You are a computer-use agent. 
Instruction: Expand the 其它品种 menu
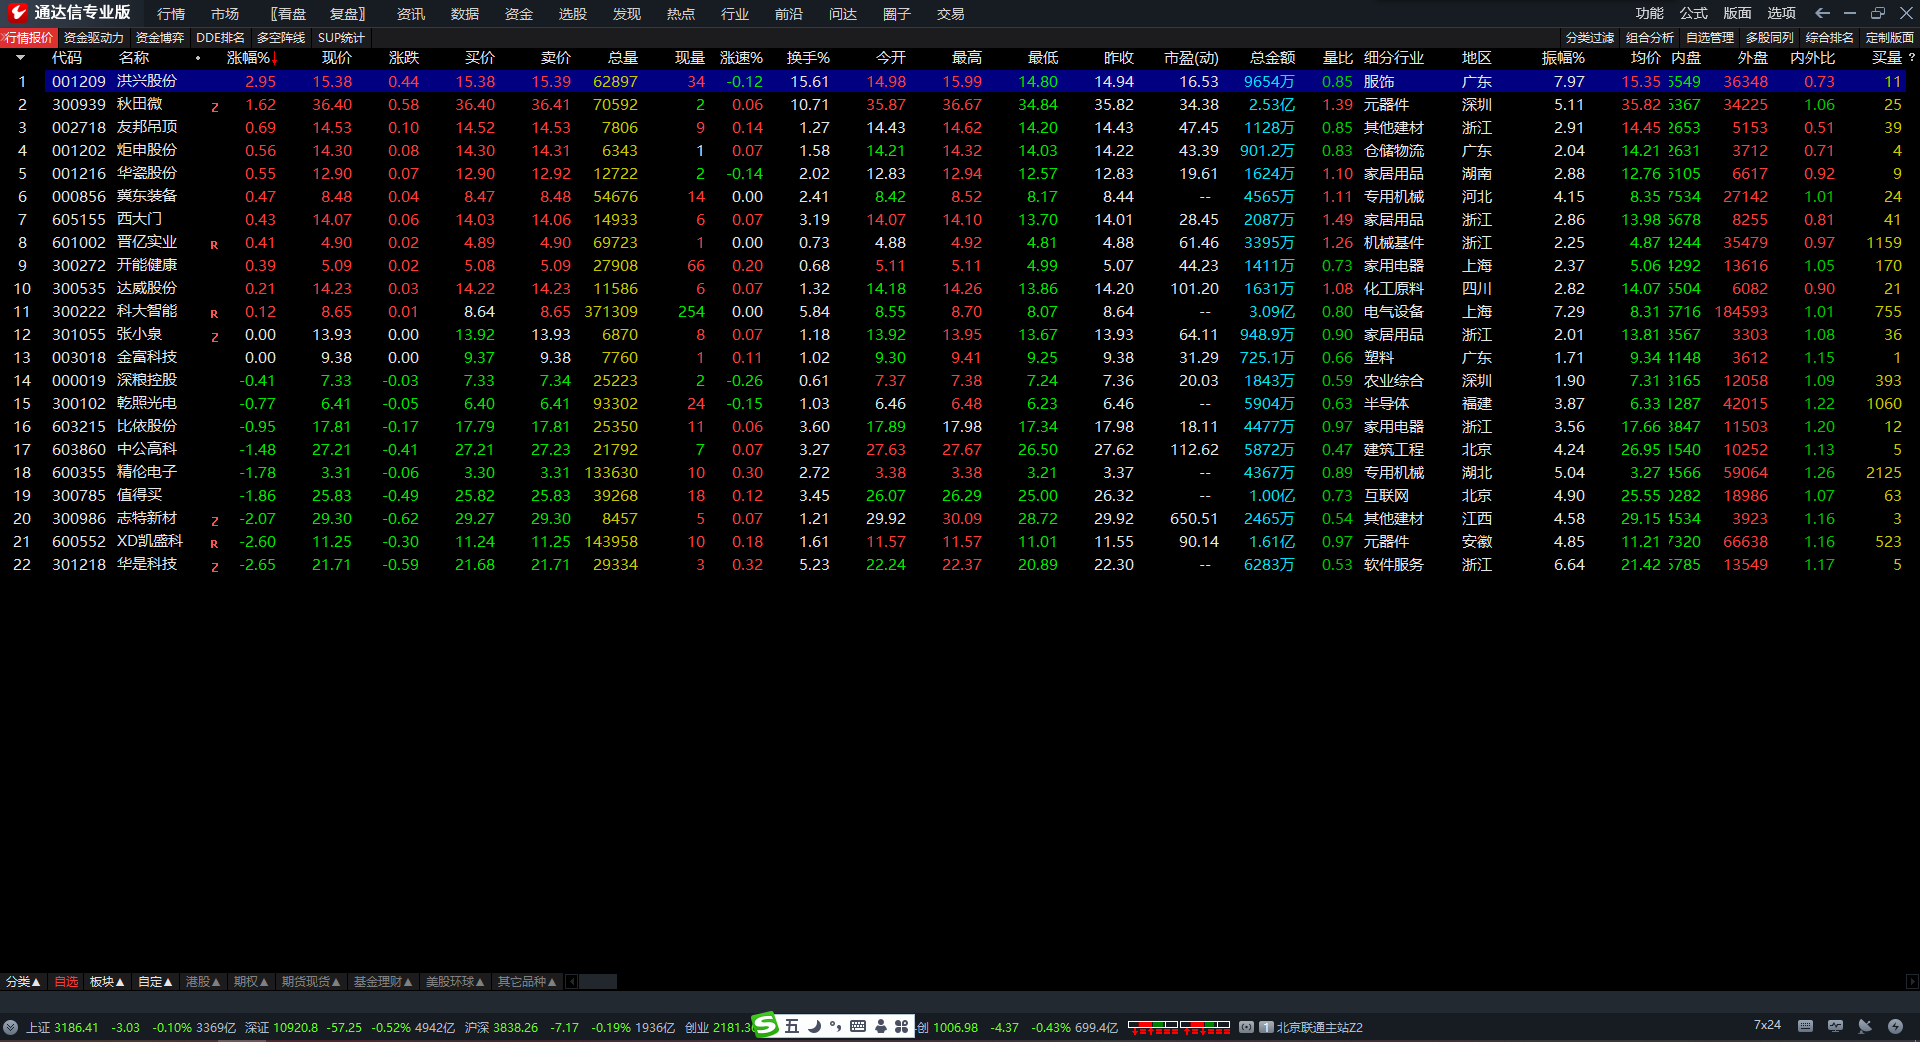(x=526, y=982)
